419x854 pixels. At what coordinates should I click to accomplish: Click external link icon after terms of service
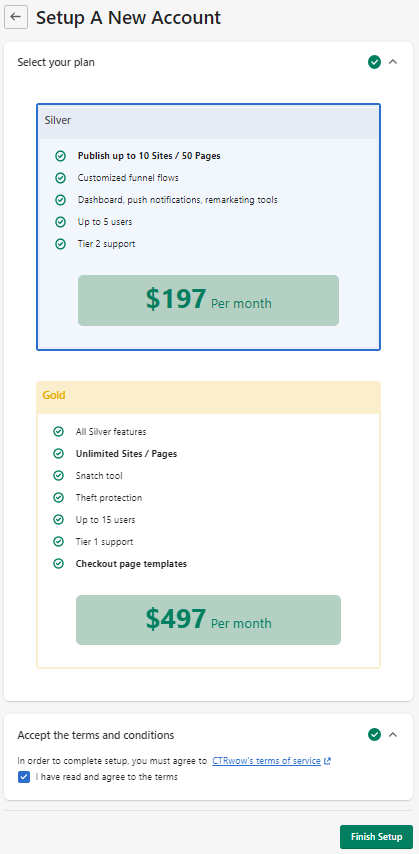(x=327, y=761)
